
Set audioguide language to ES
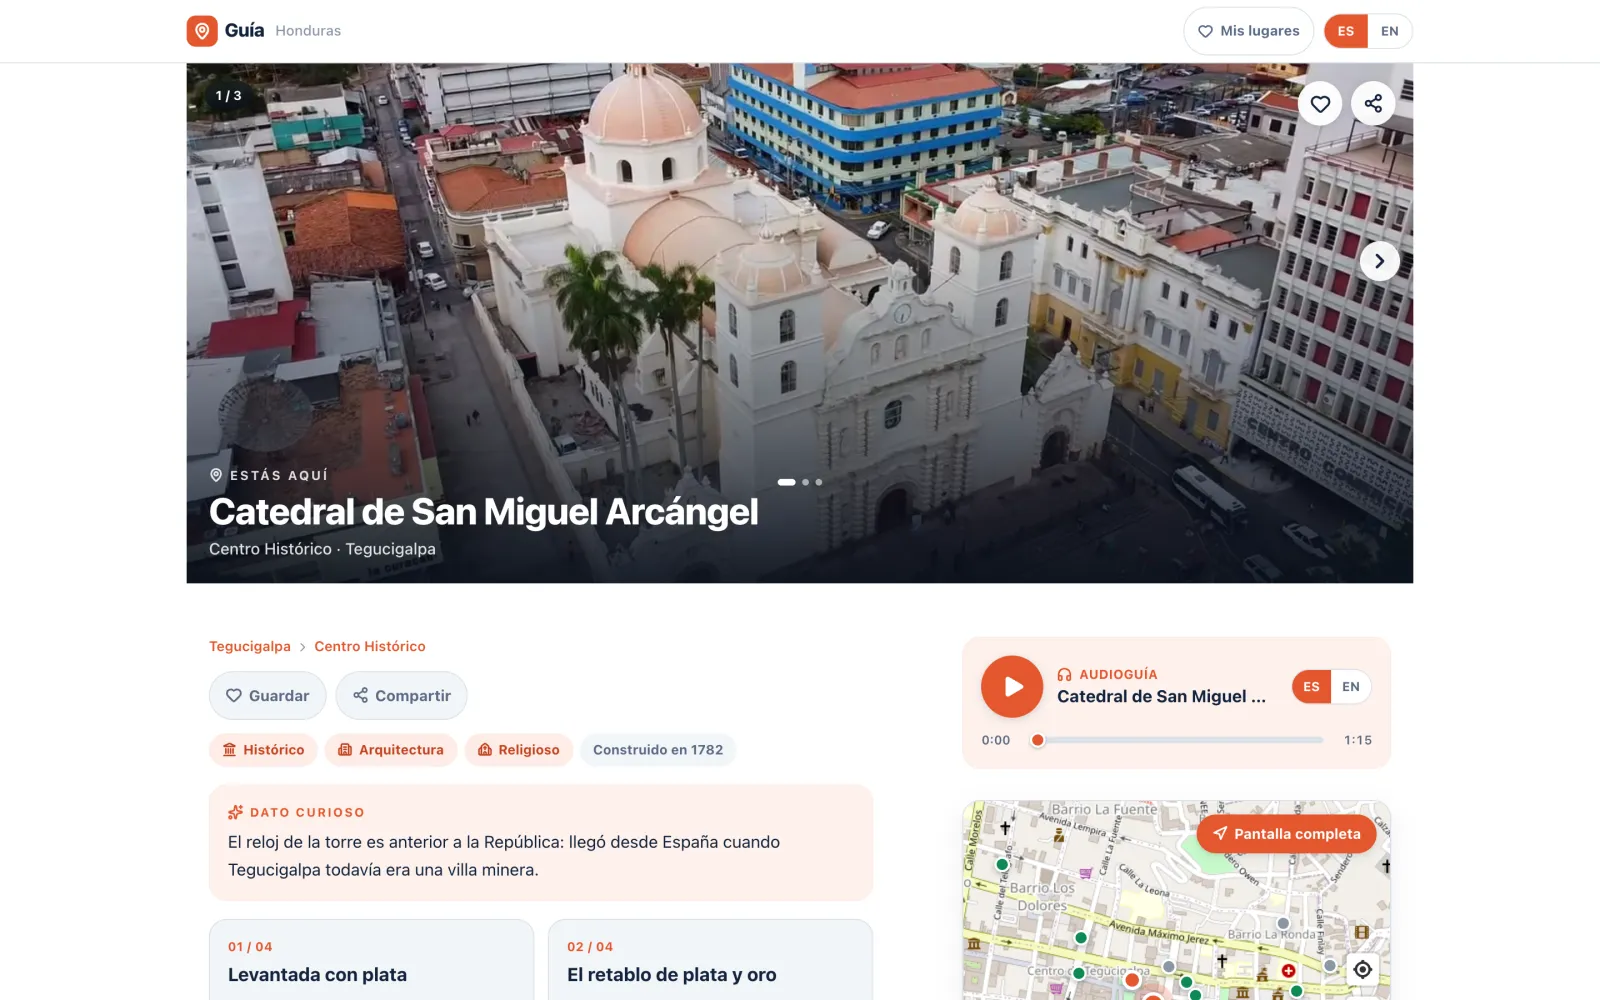pos(1311,687)
